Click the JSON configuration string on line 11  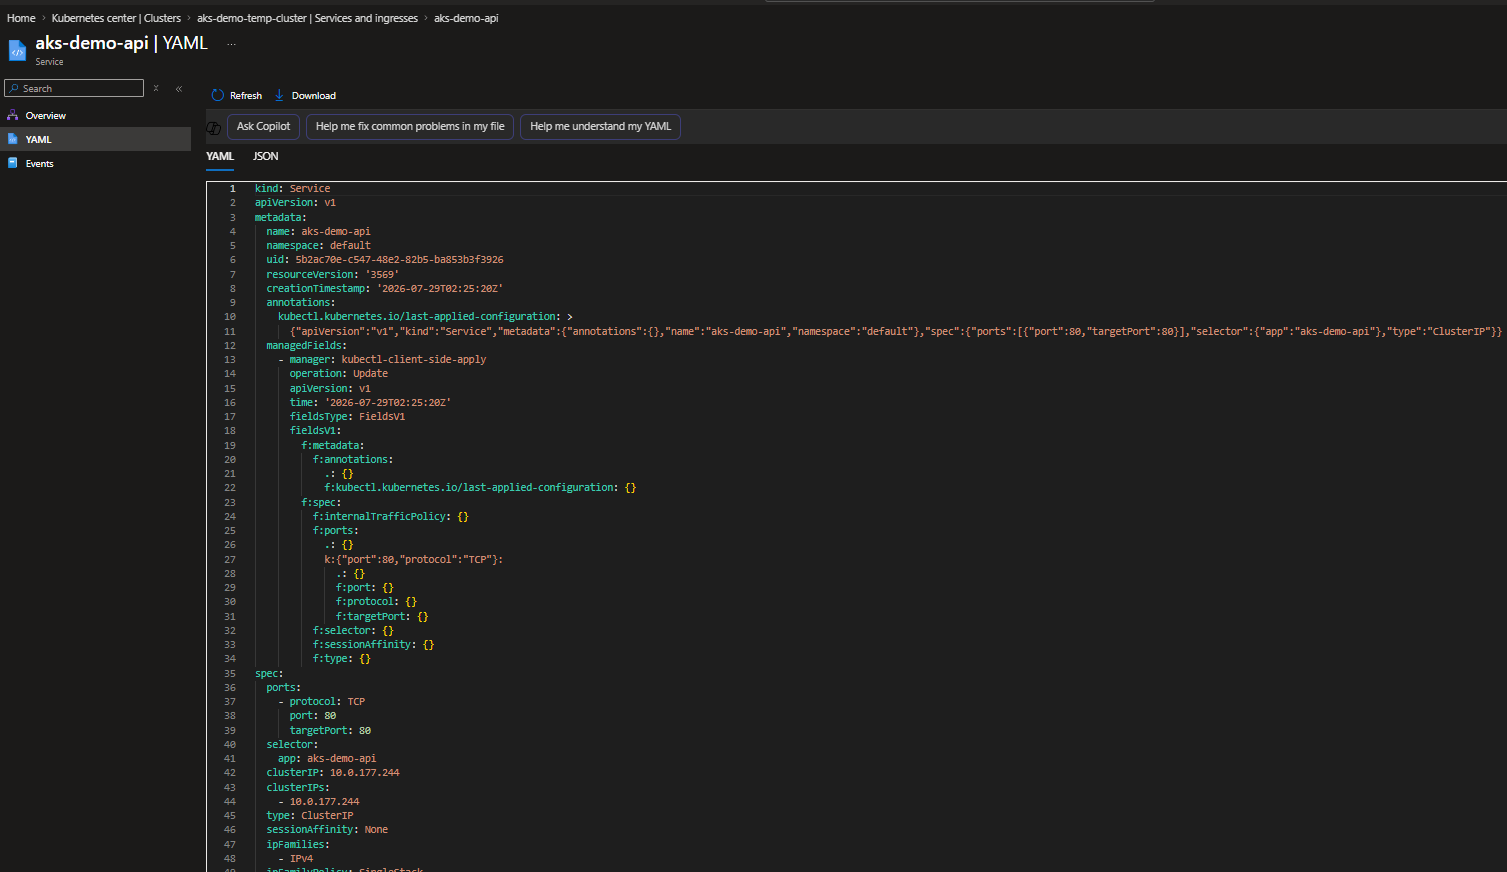click(x=896, y=331)
